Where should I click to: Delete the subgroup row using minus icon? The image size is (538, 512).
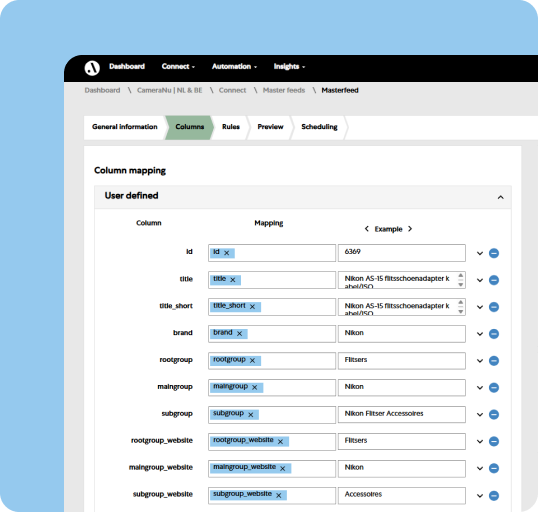[x=494, y=415]
